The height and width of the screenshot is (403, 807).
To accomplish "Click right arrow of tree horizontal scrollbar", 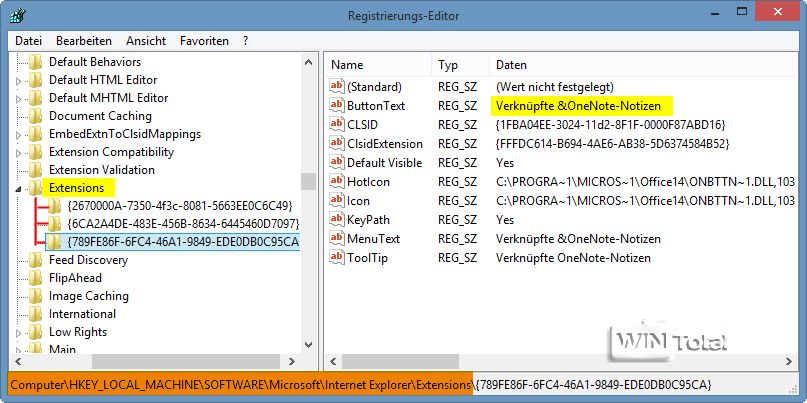I will (x=292, y=362).
